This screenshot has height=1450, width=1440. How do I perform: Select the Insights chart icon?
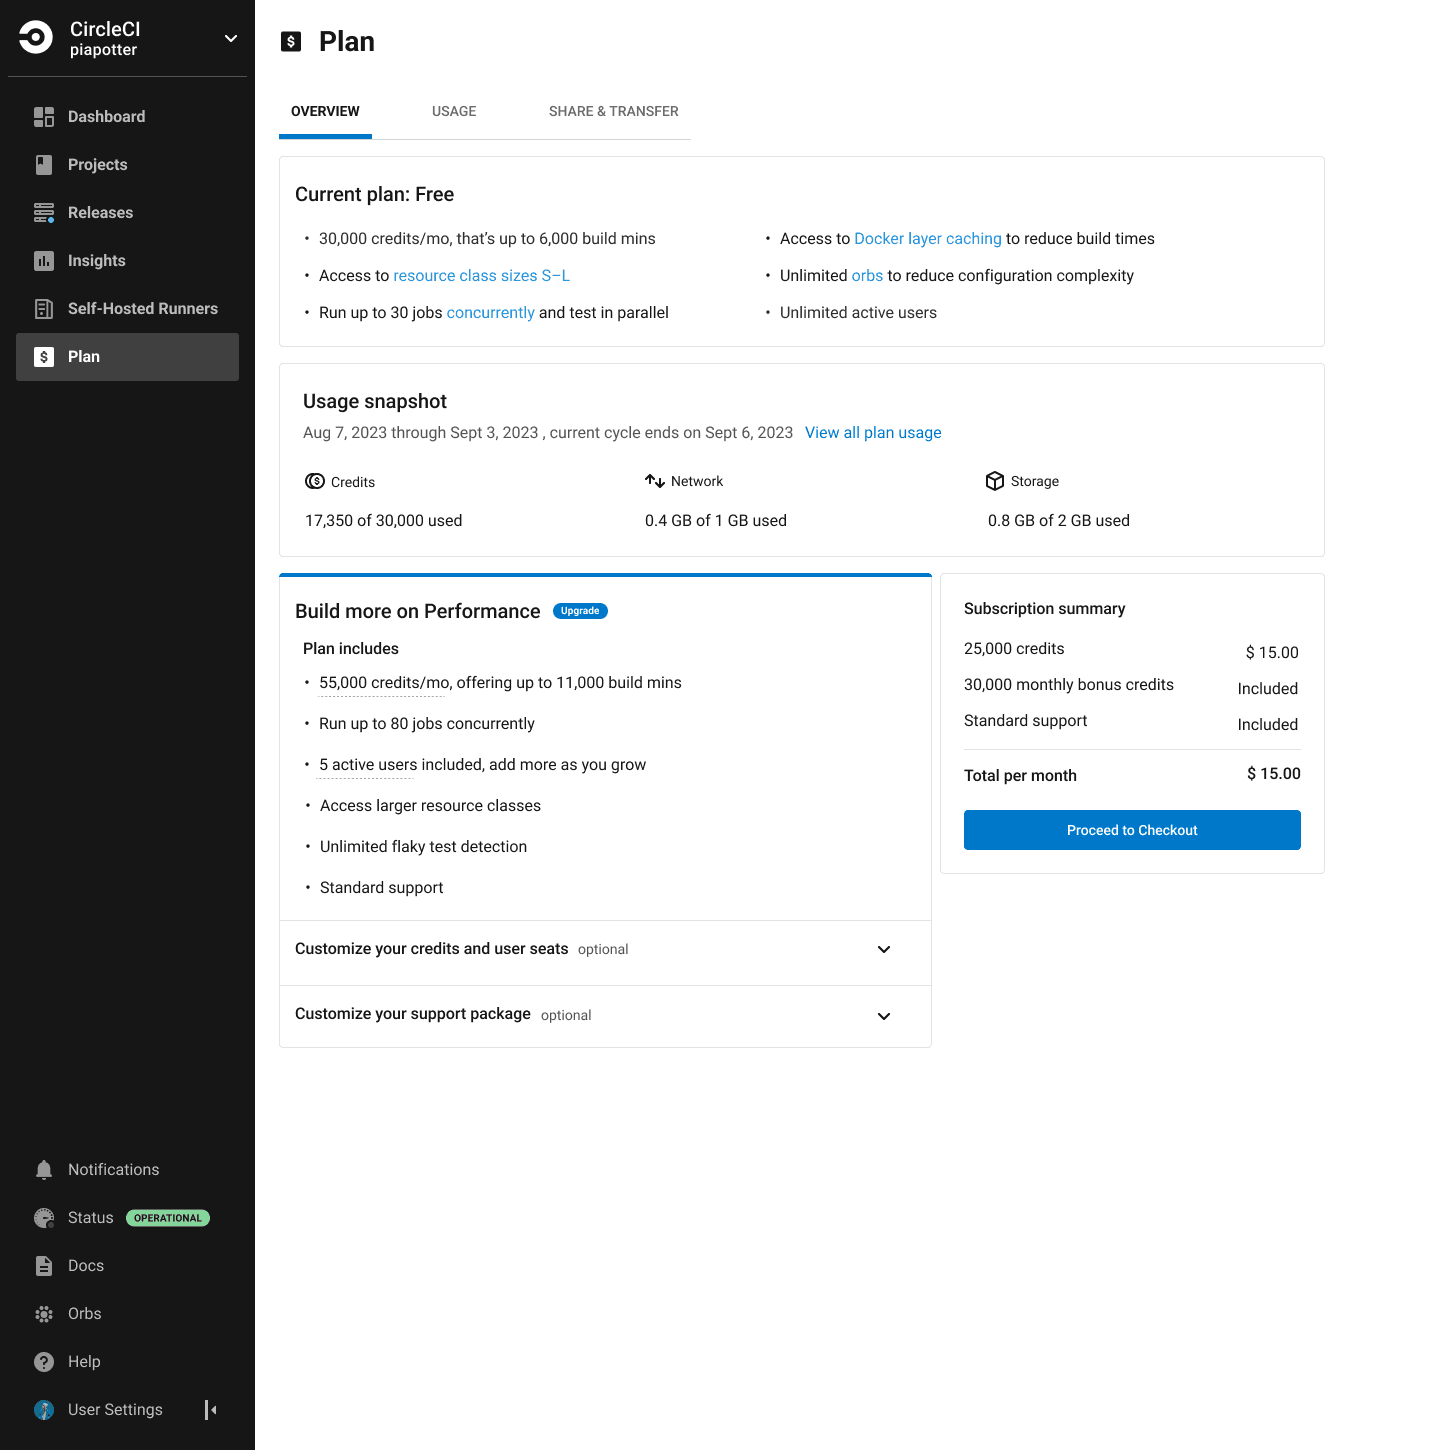pos(44,261)
